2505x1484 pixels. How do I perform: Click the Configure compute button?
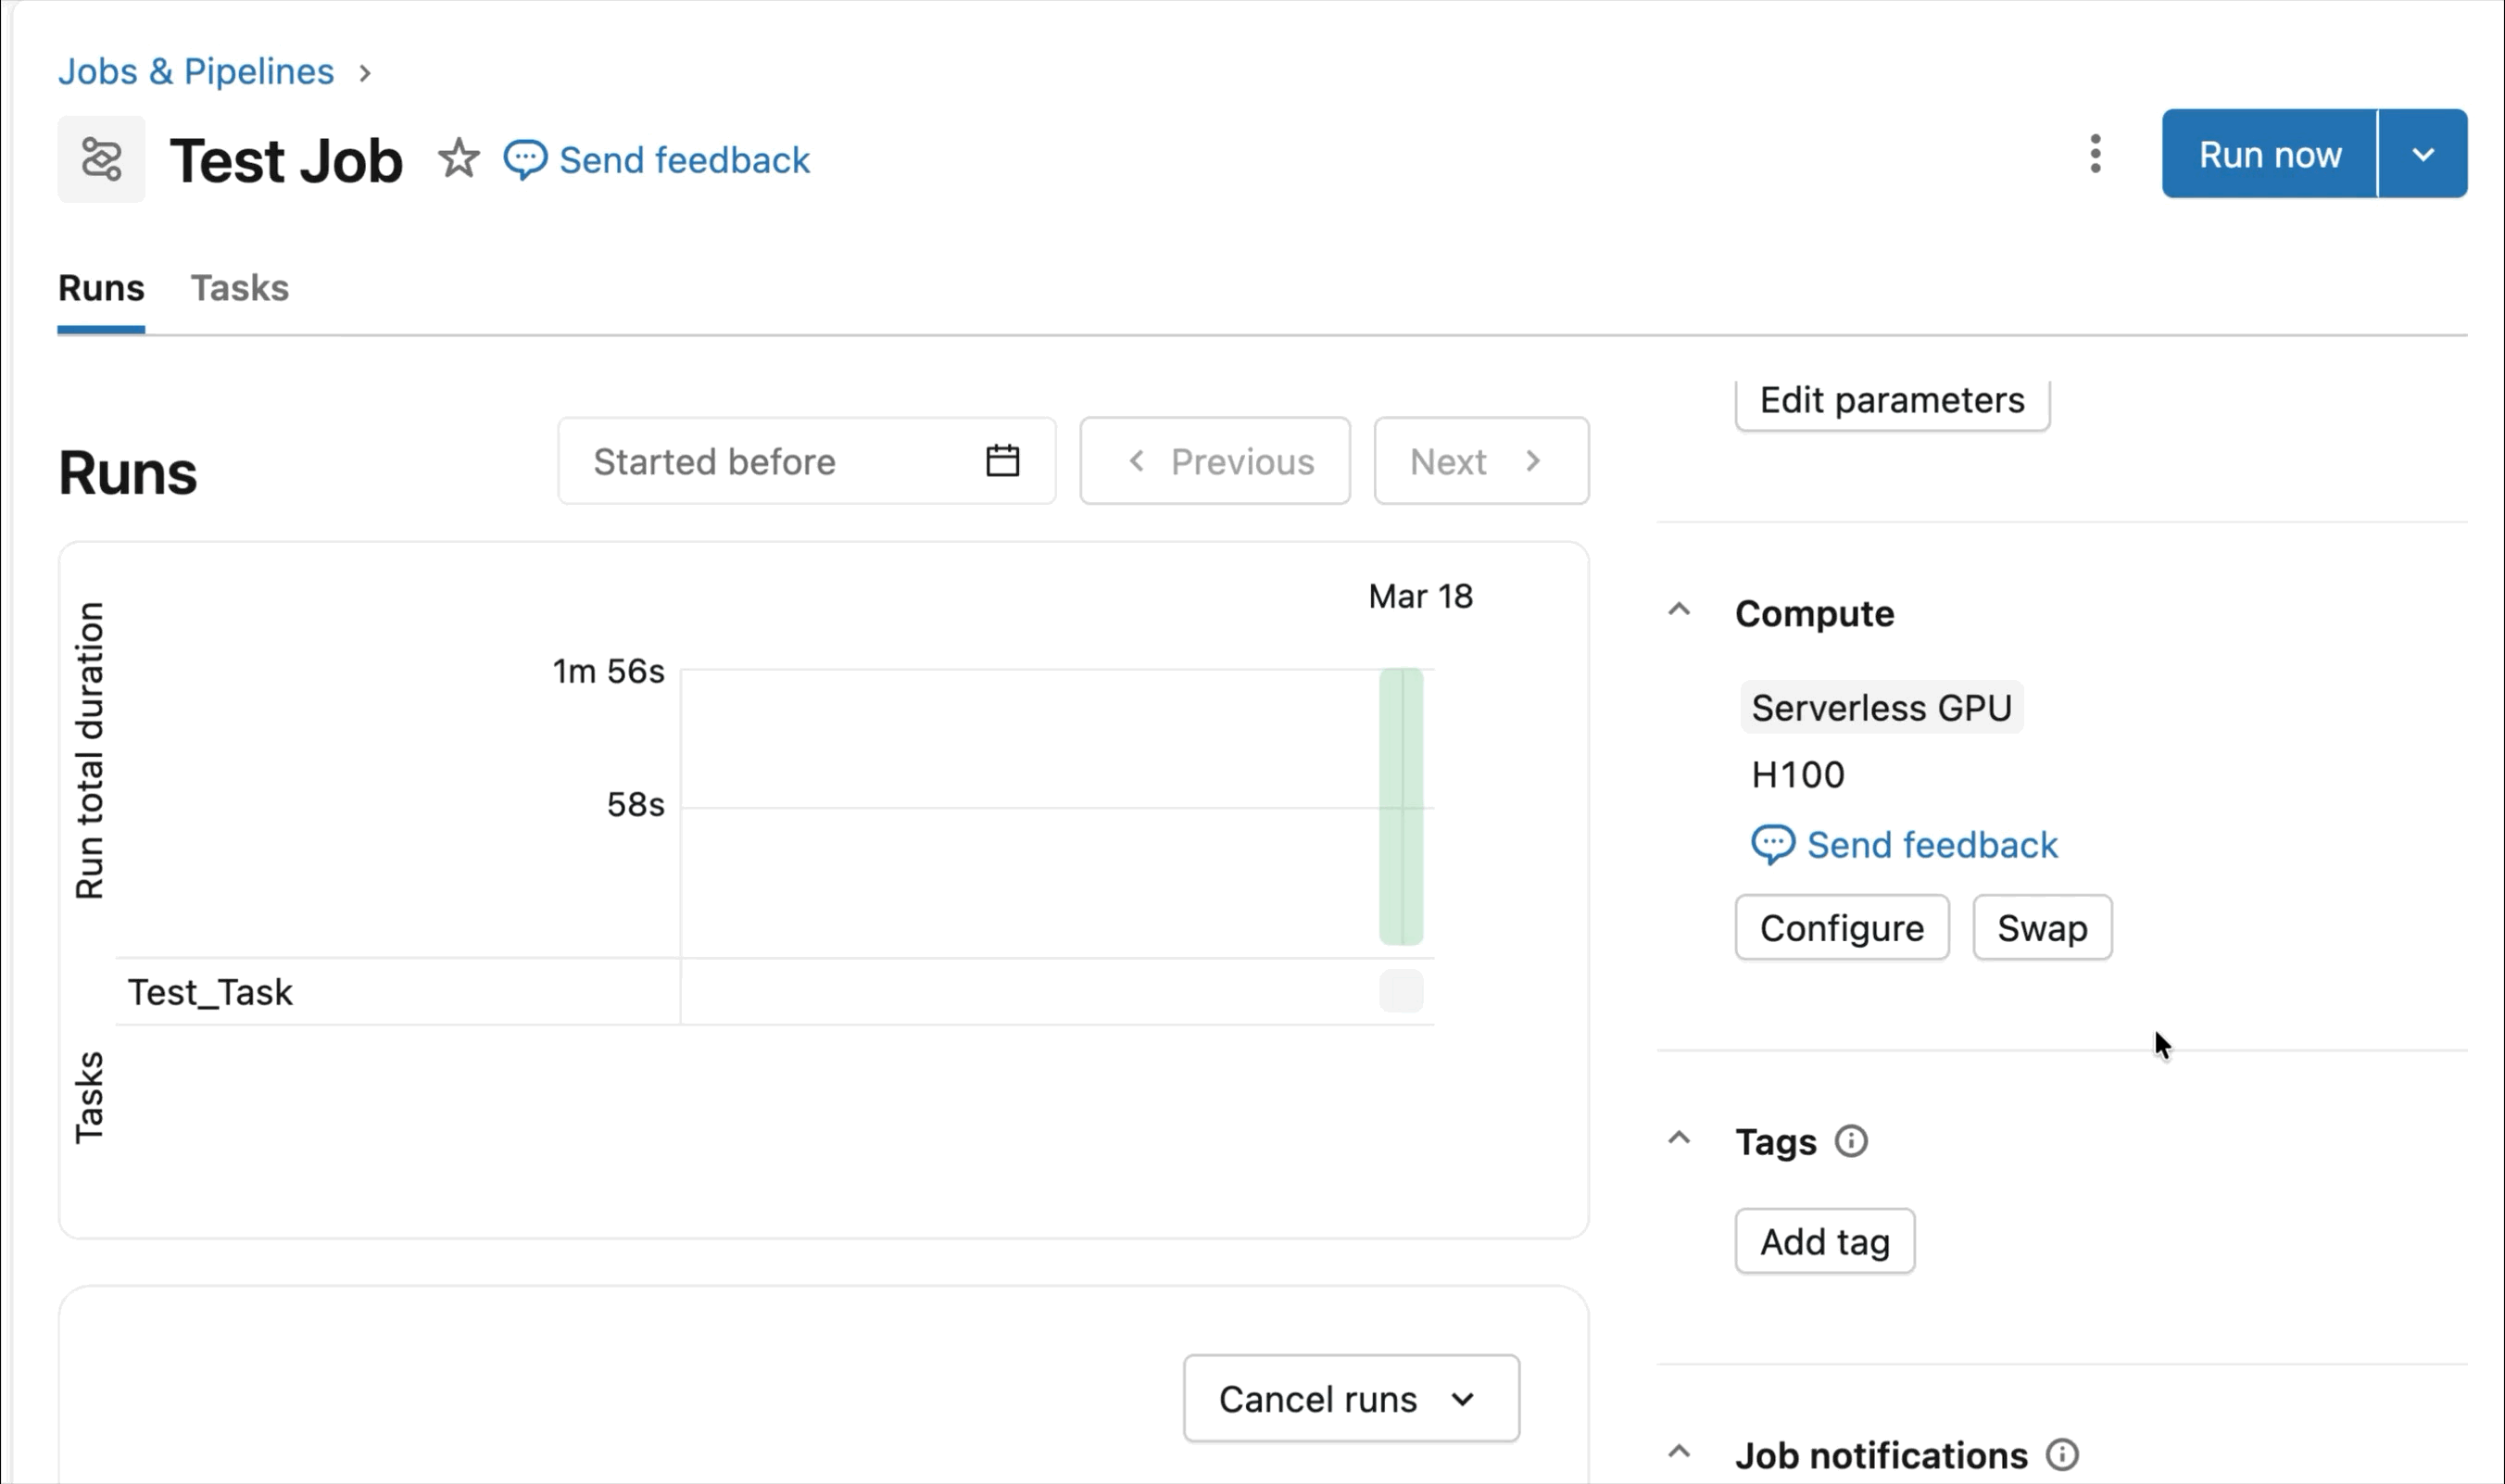[x=1841, y=928]
